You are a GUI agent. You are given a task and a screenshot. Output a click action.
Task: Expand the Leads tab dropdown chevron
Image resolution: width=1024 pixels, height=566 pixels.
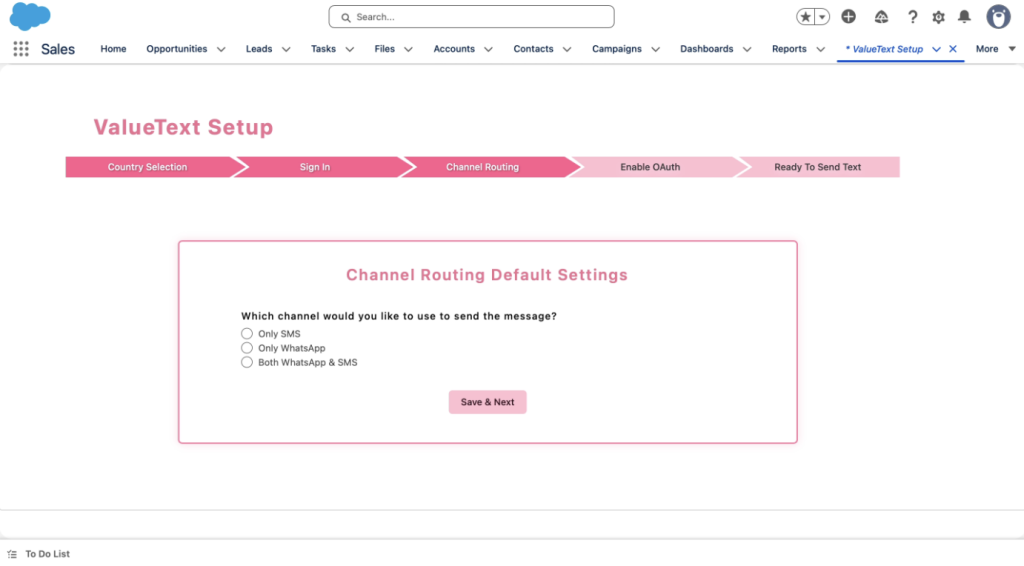(286, 49)
